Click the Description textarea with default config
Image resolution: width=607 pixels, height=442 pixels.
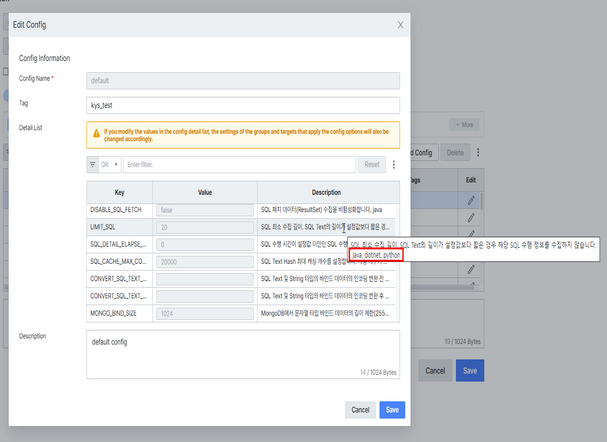pyautogui.click(x=243, y=354)
